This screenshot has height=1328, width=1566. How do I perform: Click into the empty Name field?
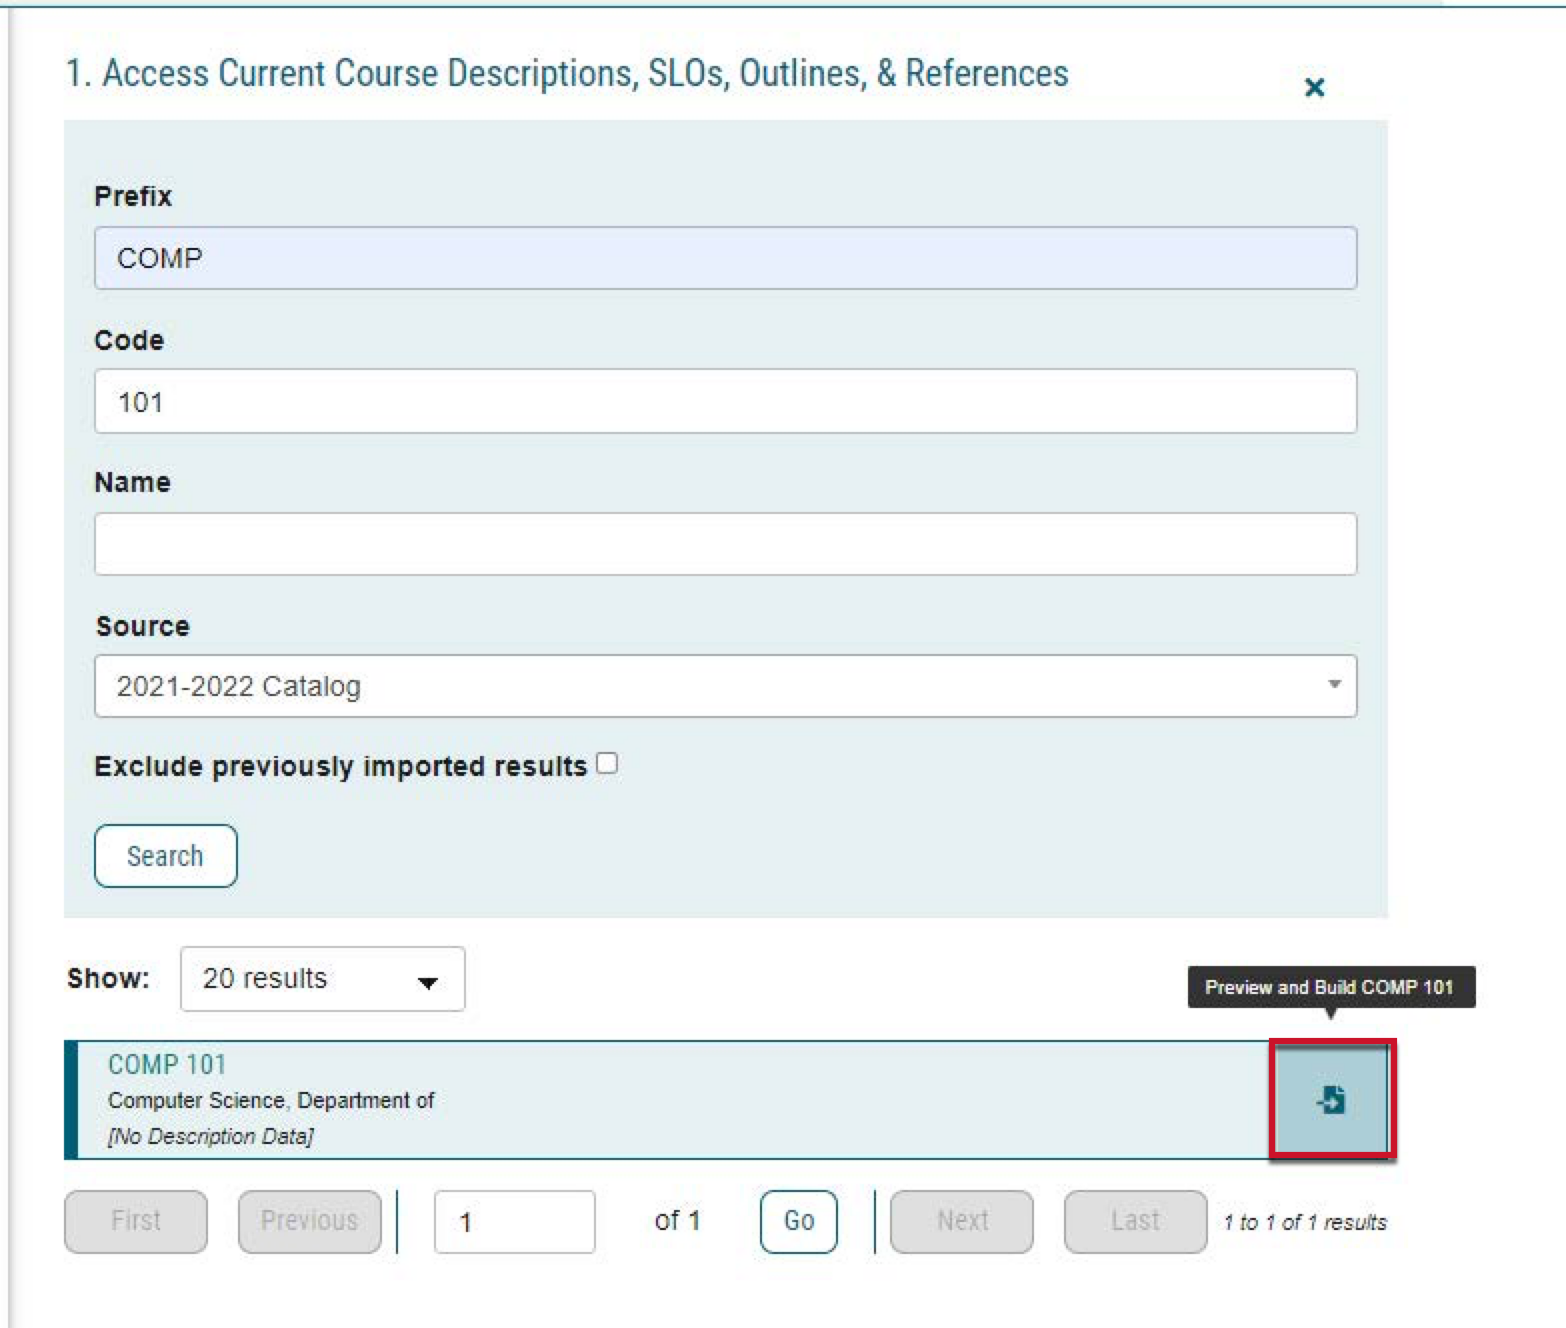725,544
